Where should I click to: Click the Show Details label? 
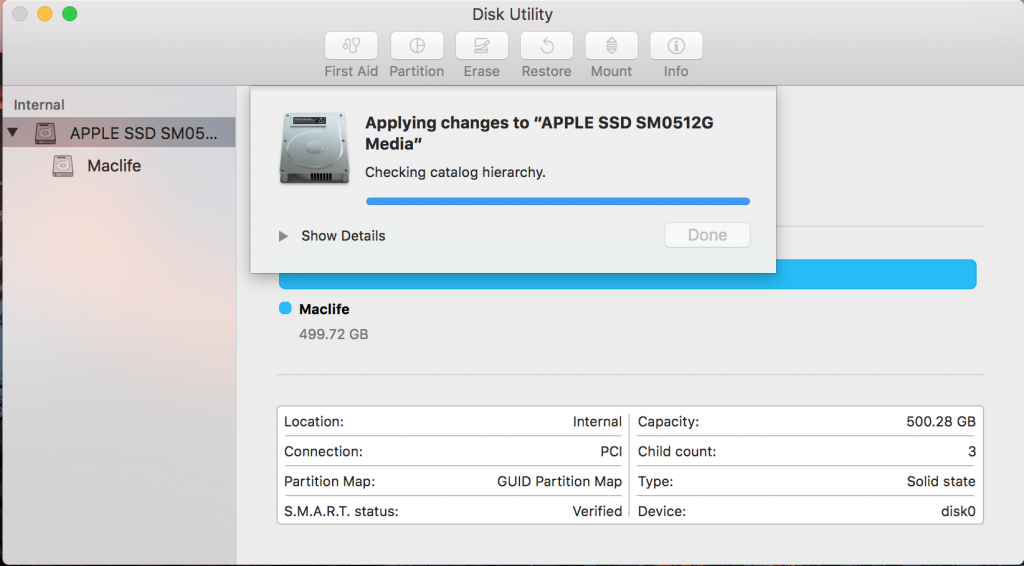(343, 236)
